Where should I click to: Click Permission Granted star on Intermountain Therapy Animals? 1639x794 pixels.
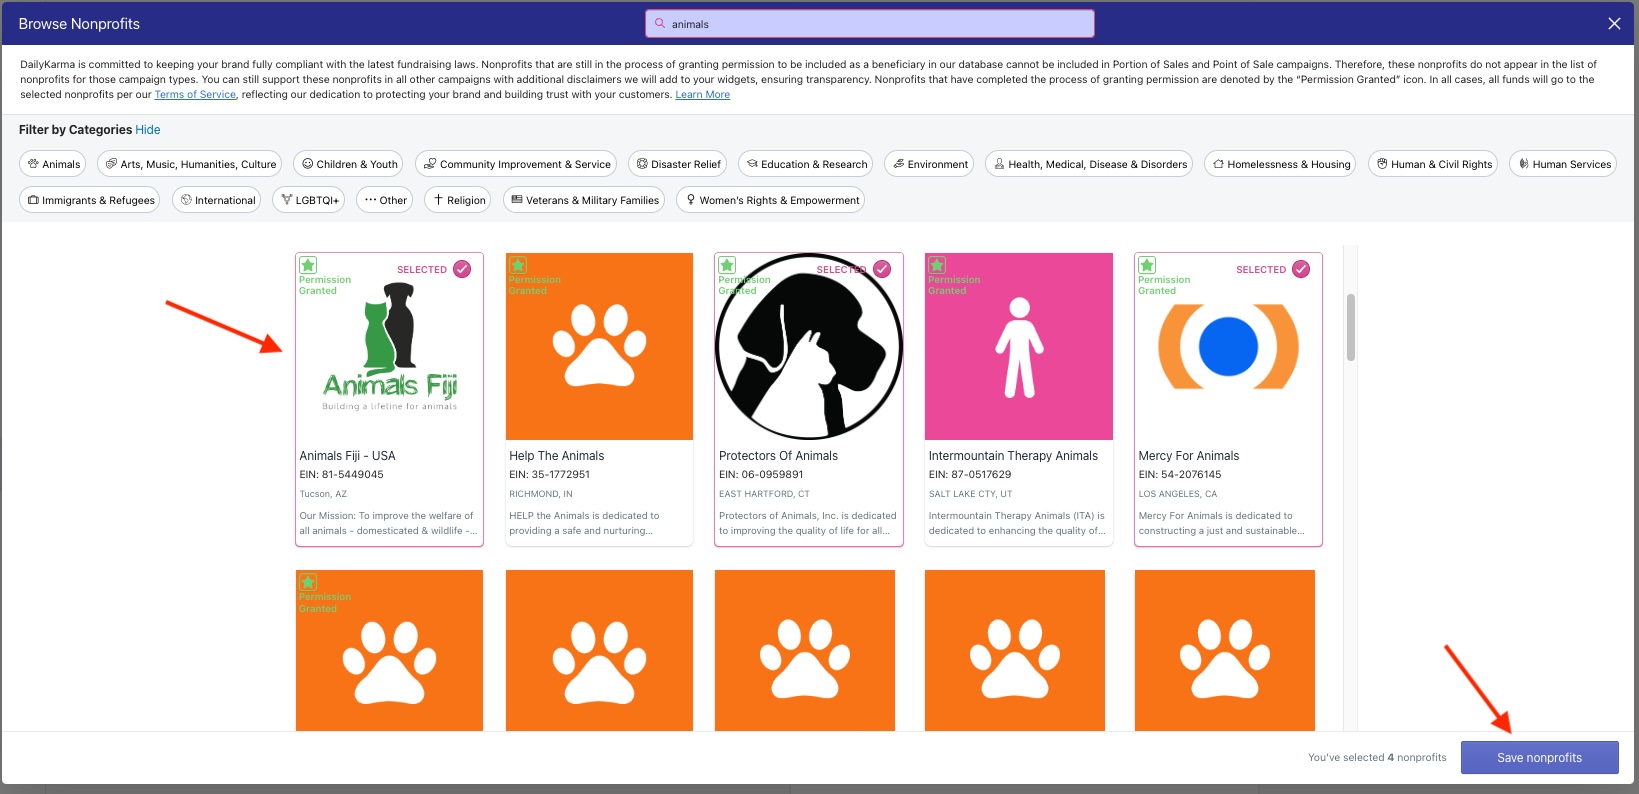937,265
